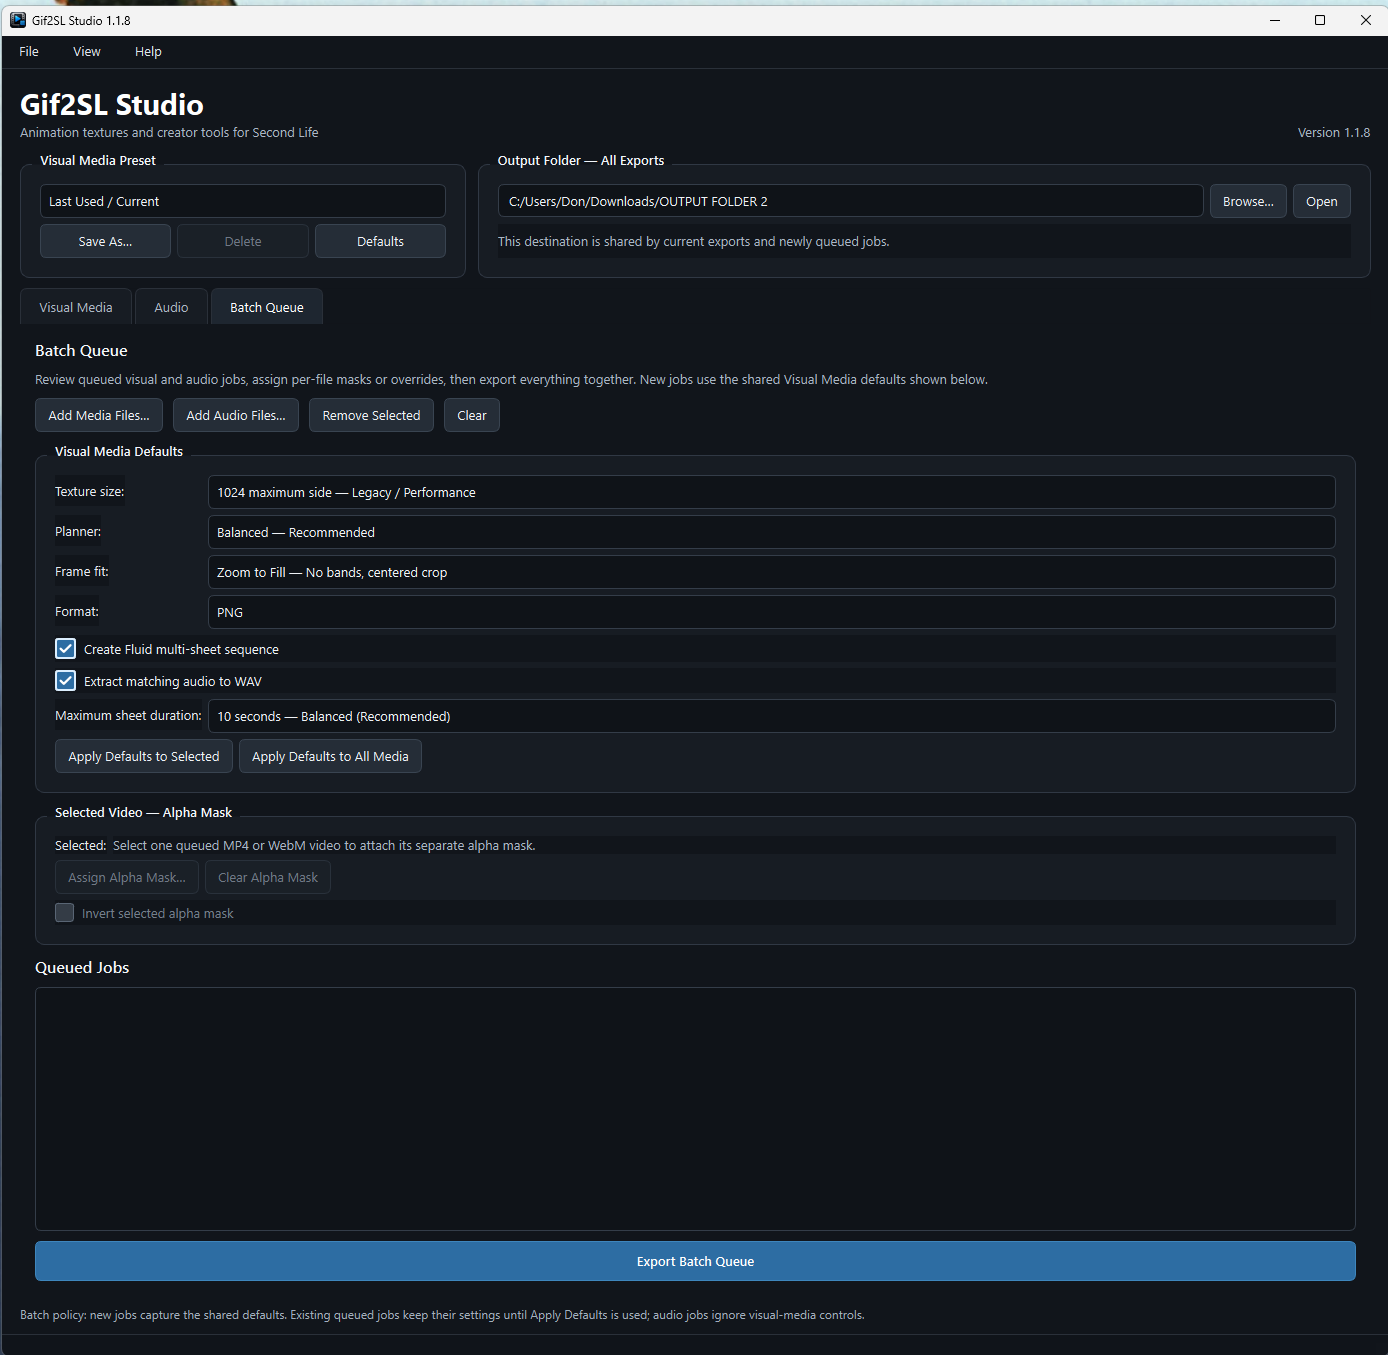Image resolution: width=1388 pixels, height=1355 pixels.
Task: Click the Batch policy status text
Action: tap(442, 1315)
